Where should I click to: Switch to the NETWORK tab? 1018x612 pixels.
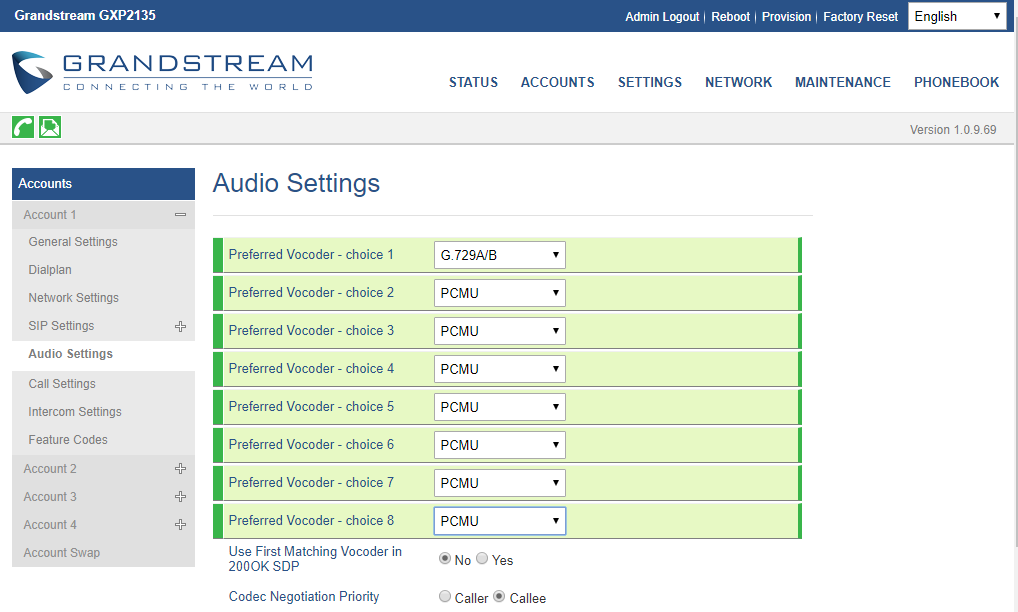[x=739, y=83]
